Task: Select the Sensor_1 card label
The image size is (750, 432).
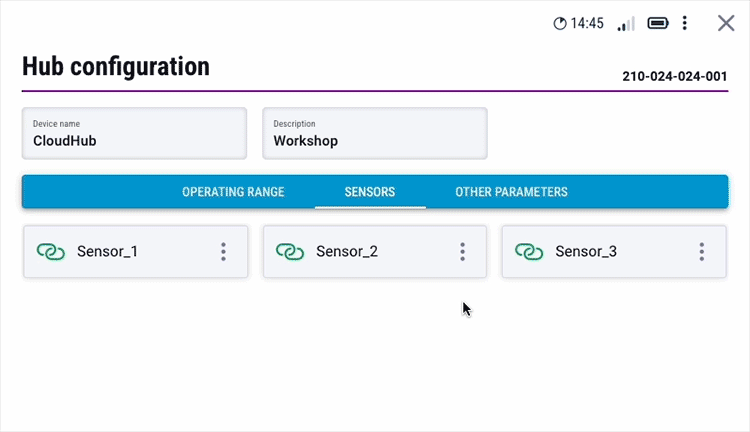Action: [107, 252]
